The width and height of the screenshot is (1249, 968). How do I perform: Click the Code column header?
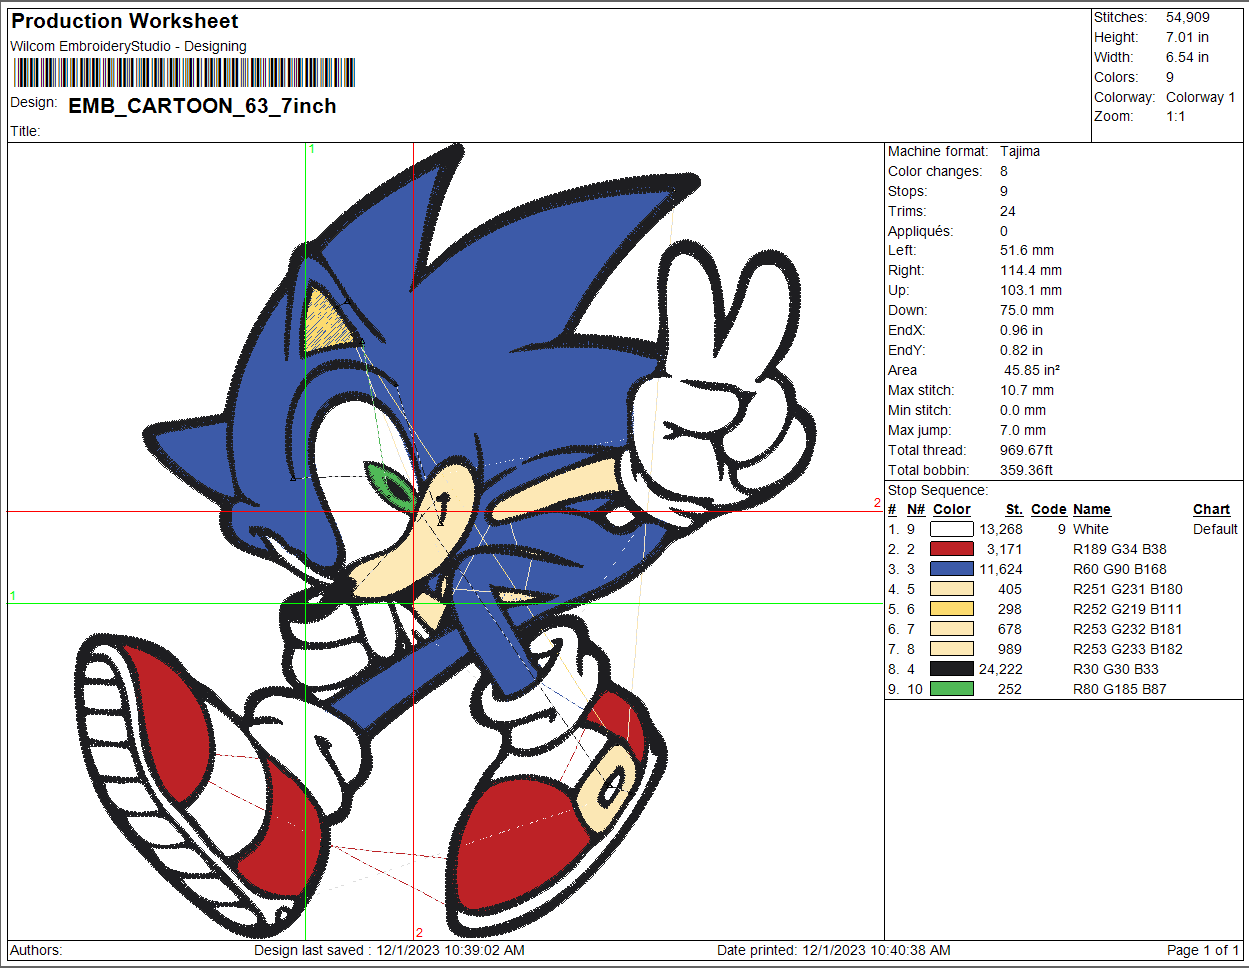click(1049, 509)
